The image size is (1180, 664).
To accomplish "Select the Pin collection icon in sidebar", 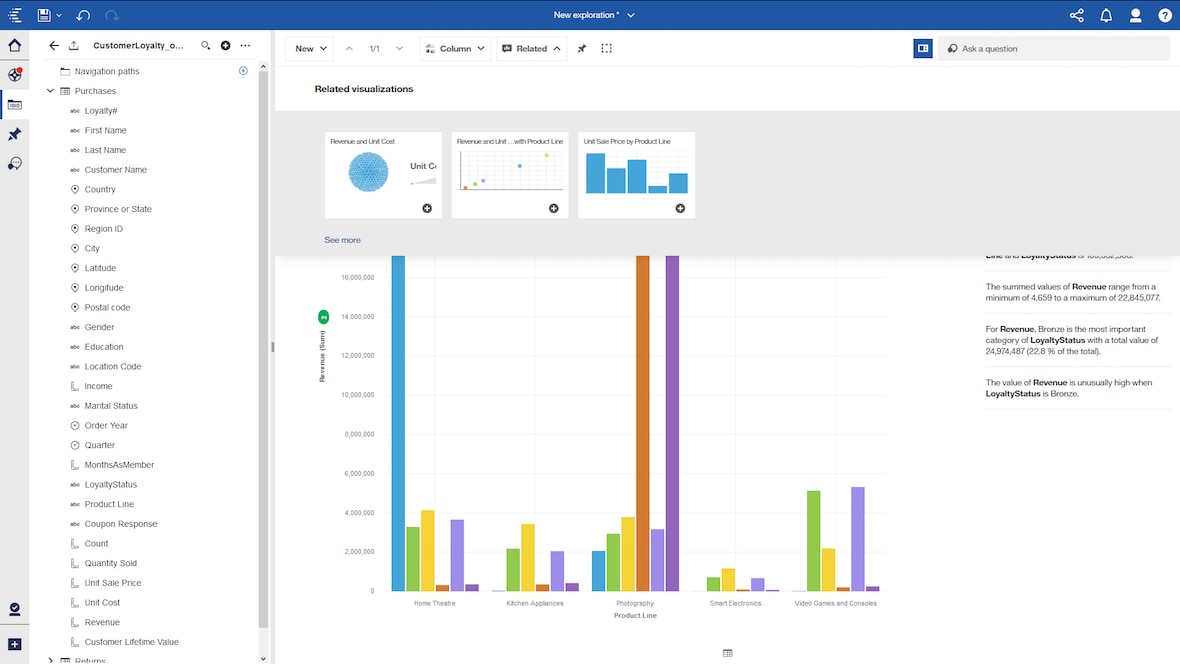I will pos(14,134).
